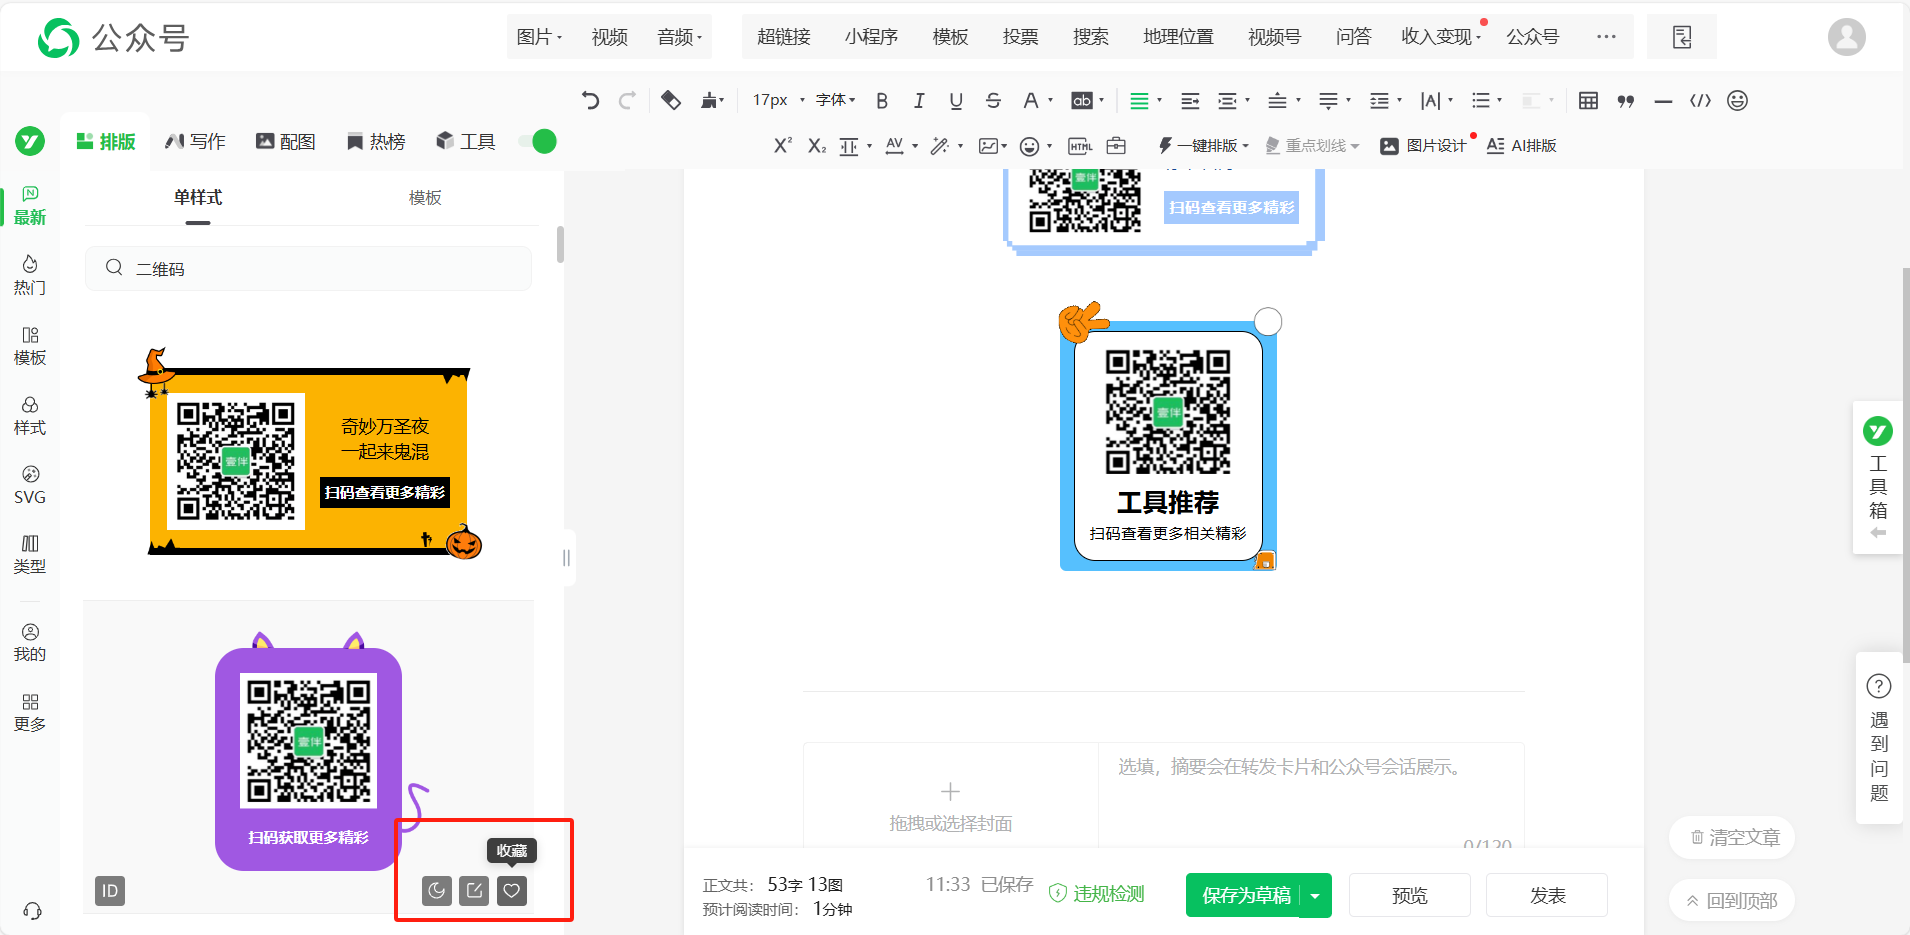Image resolution: width=1910 pixels, height=935 pixels.
Task: Open the 字体 font family dropdown
Action: pos(835,100)
